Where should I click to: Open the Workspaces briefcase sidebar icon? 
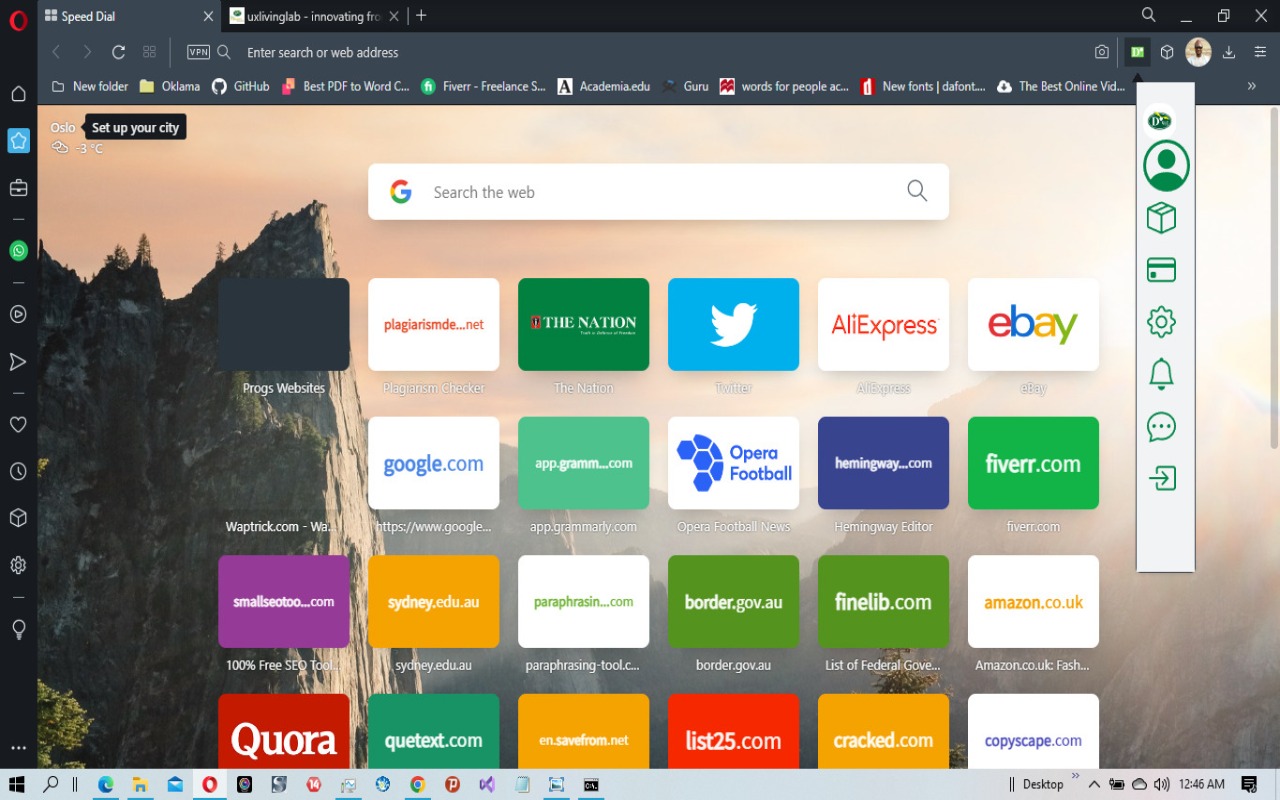coord(18,187)
